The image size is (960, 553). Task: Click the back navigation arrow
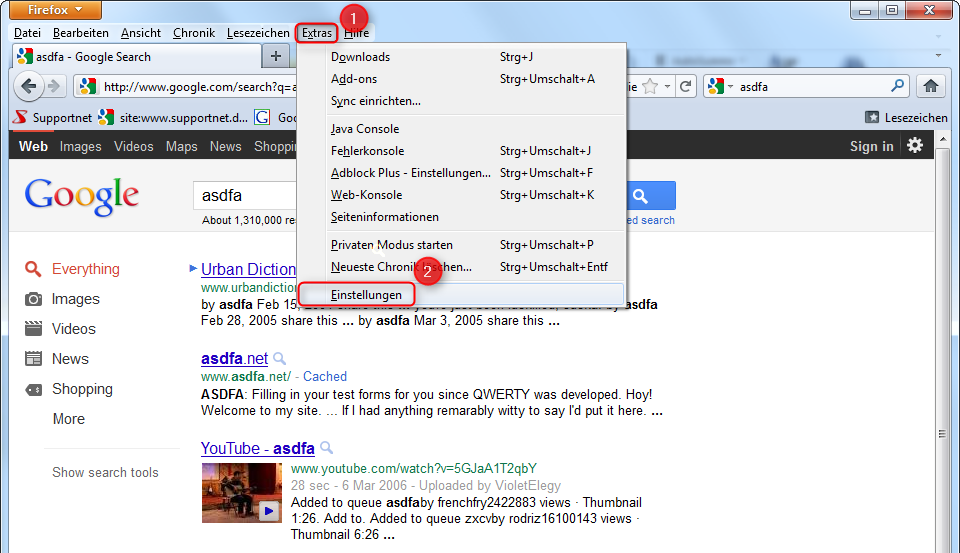28,86
